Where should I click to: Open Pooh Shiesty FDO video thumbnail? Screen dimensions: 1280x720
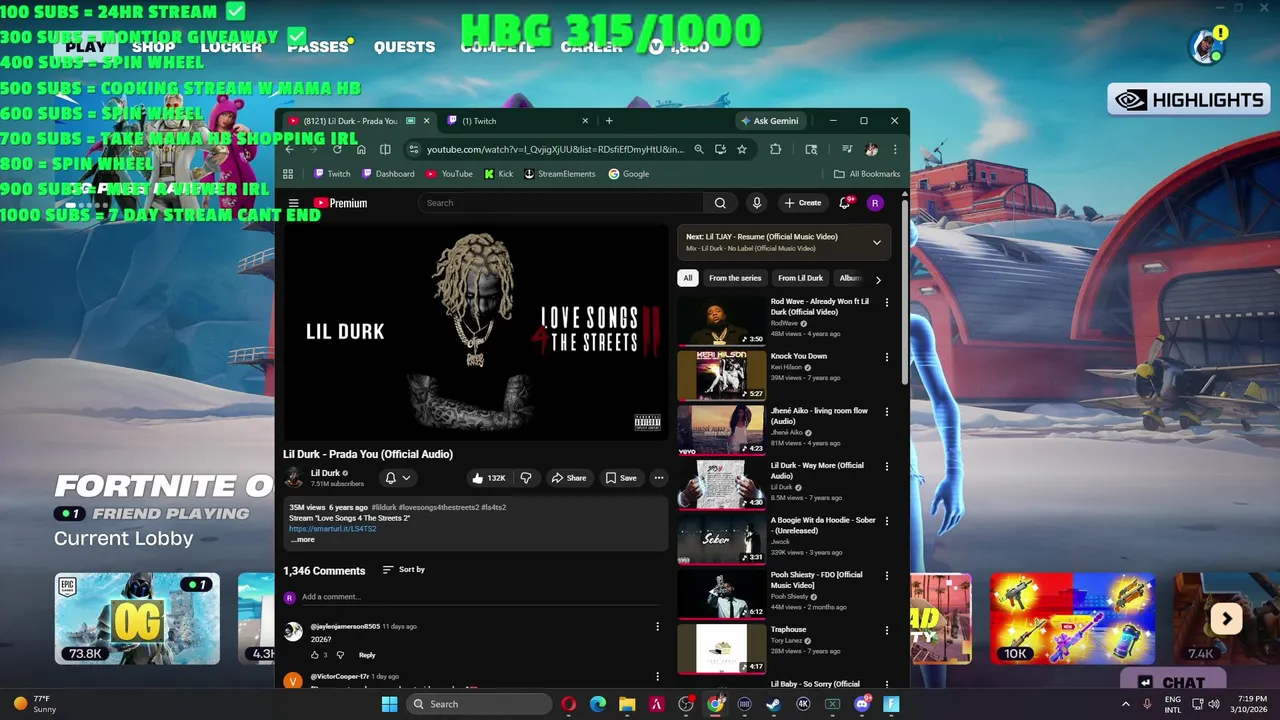coord(721,594)
